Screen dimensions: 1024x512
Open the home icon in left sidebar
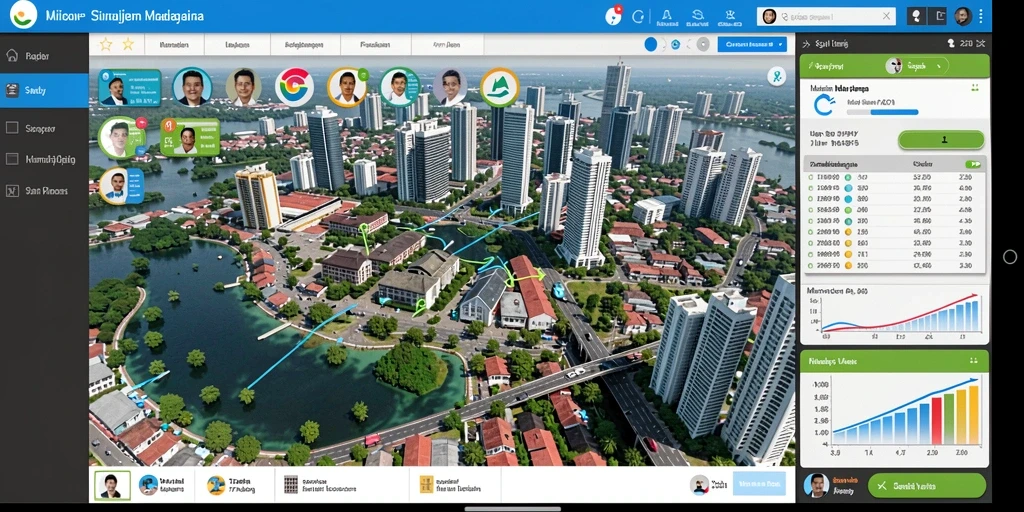[12, 56]
